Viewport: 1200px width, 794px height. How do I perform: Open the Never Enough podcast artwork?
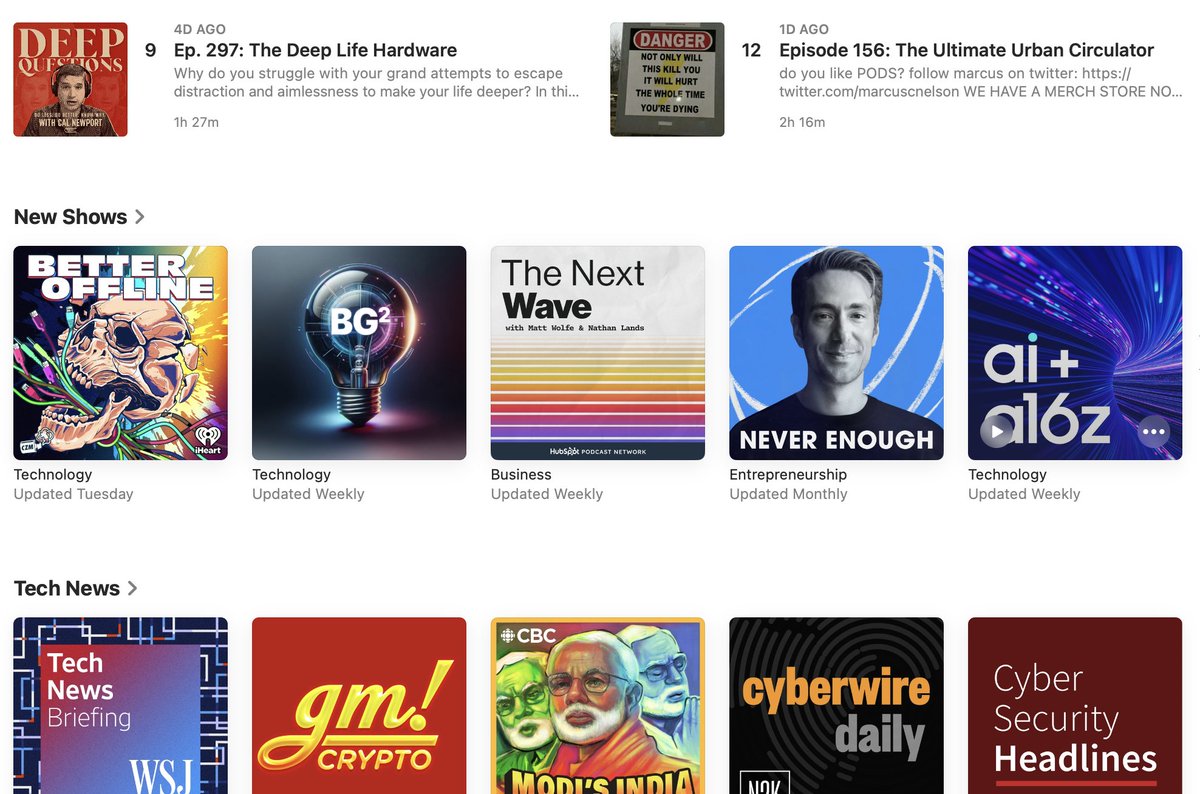836,353
